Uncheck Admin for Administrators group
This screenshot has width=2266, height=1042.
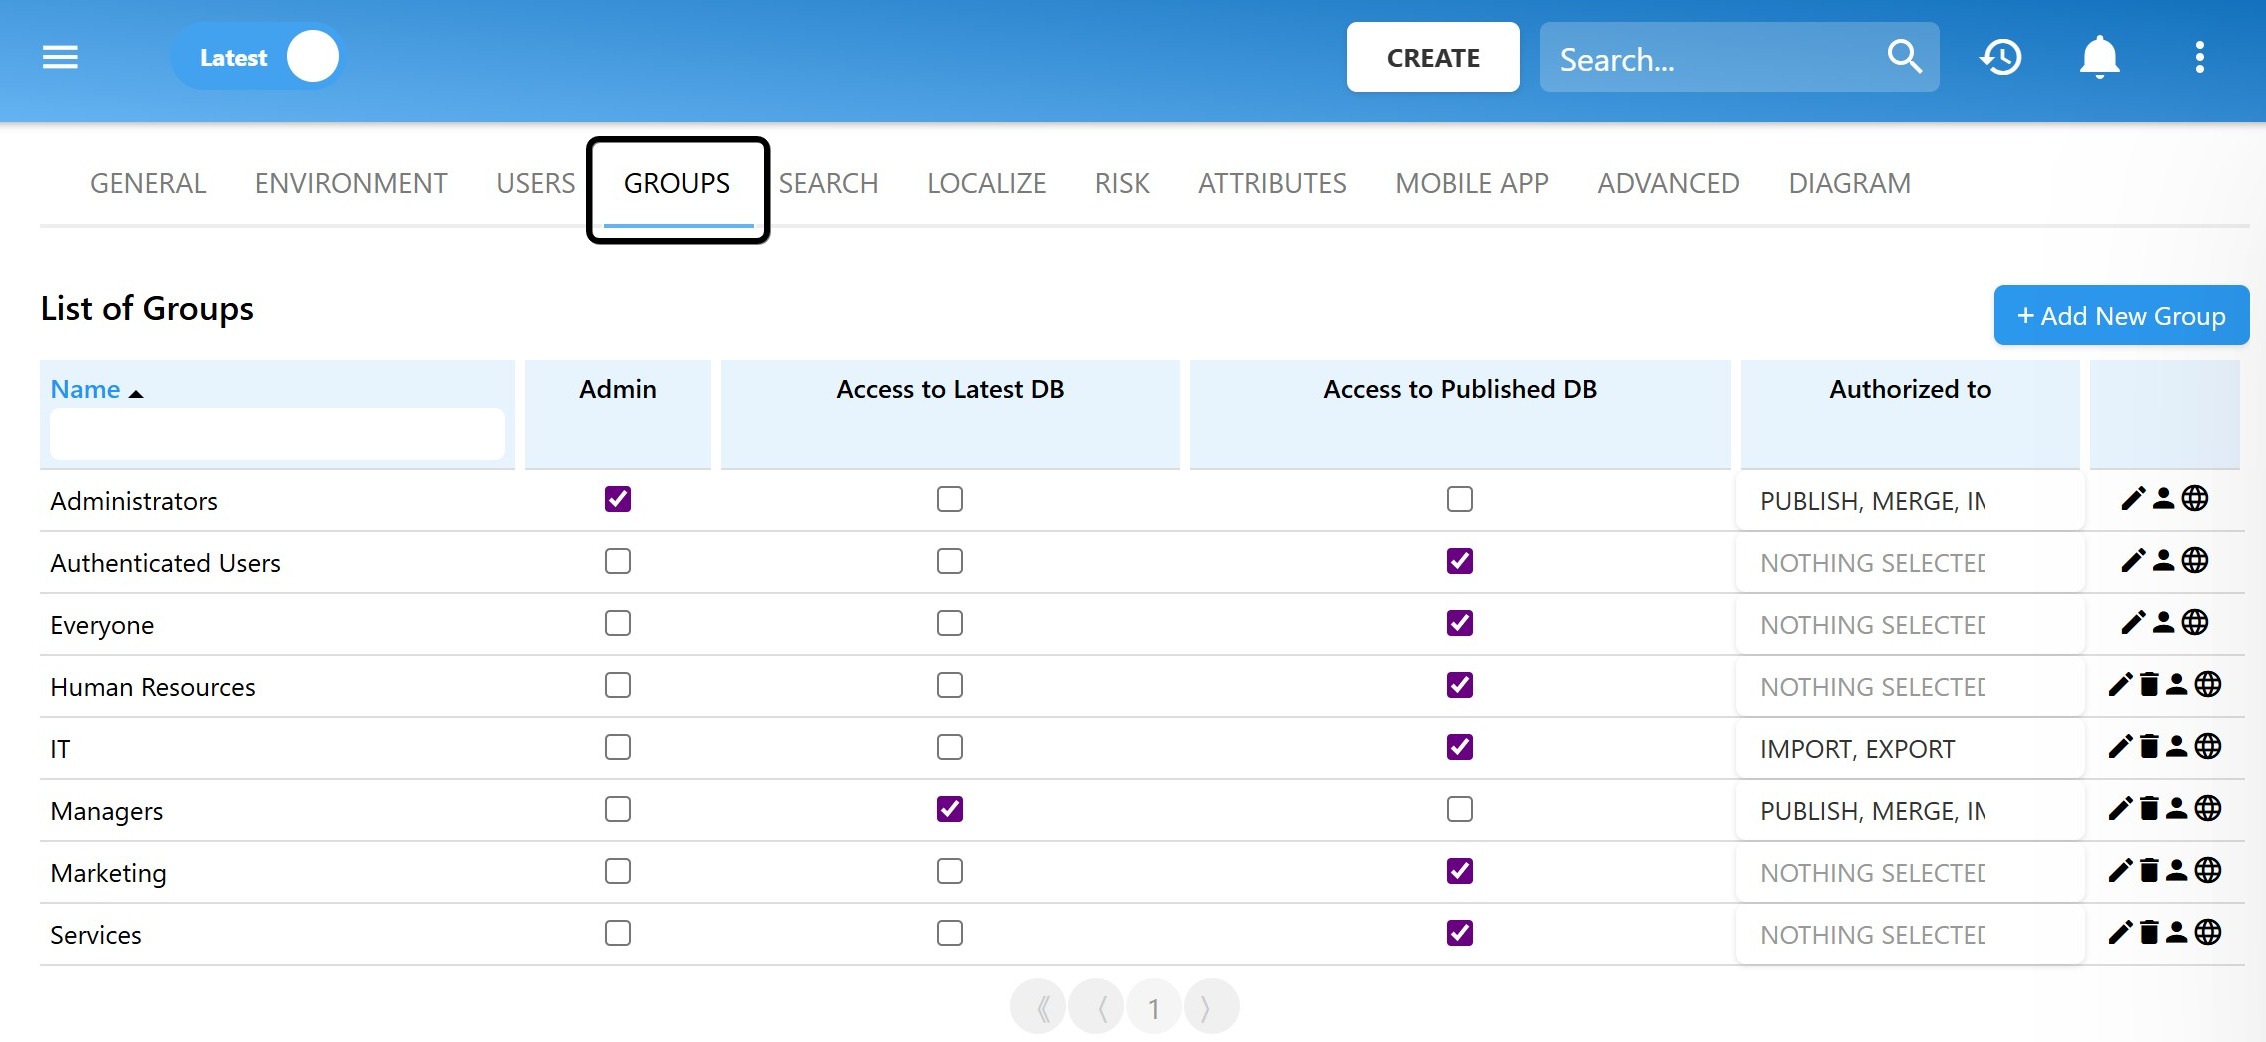tap(618, 499)
